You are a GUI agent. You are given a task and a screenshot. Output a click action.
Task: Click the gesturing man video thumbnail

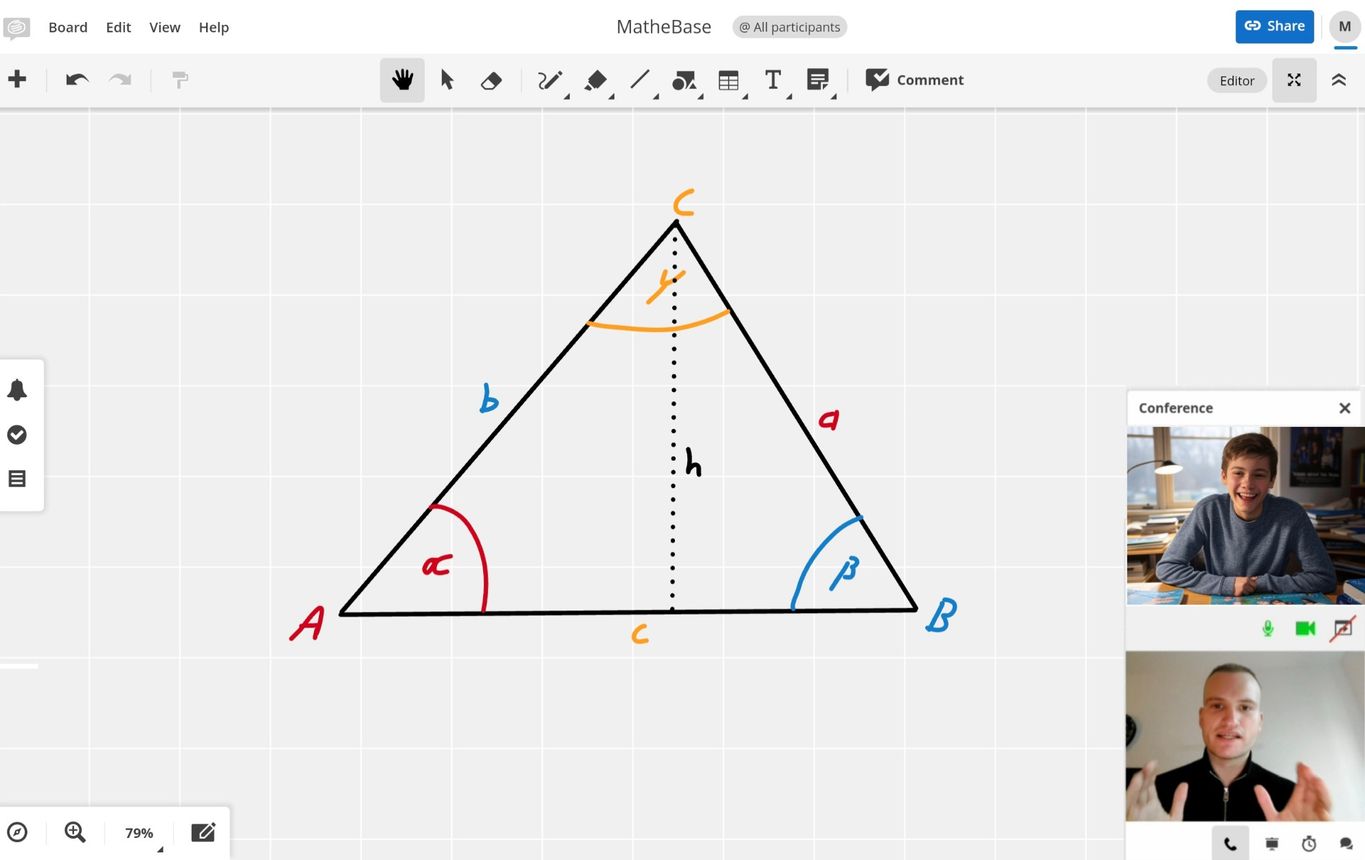point(1246,736)
